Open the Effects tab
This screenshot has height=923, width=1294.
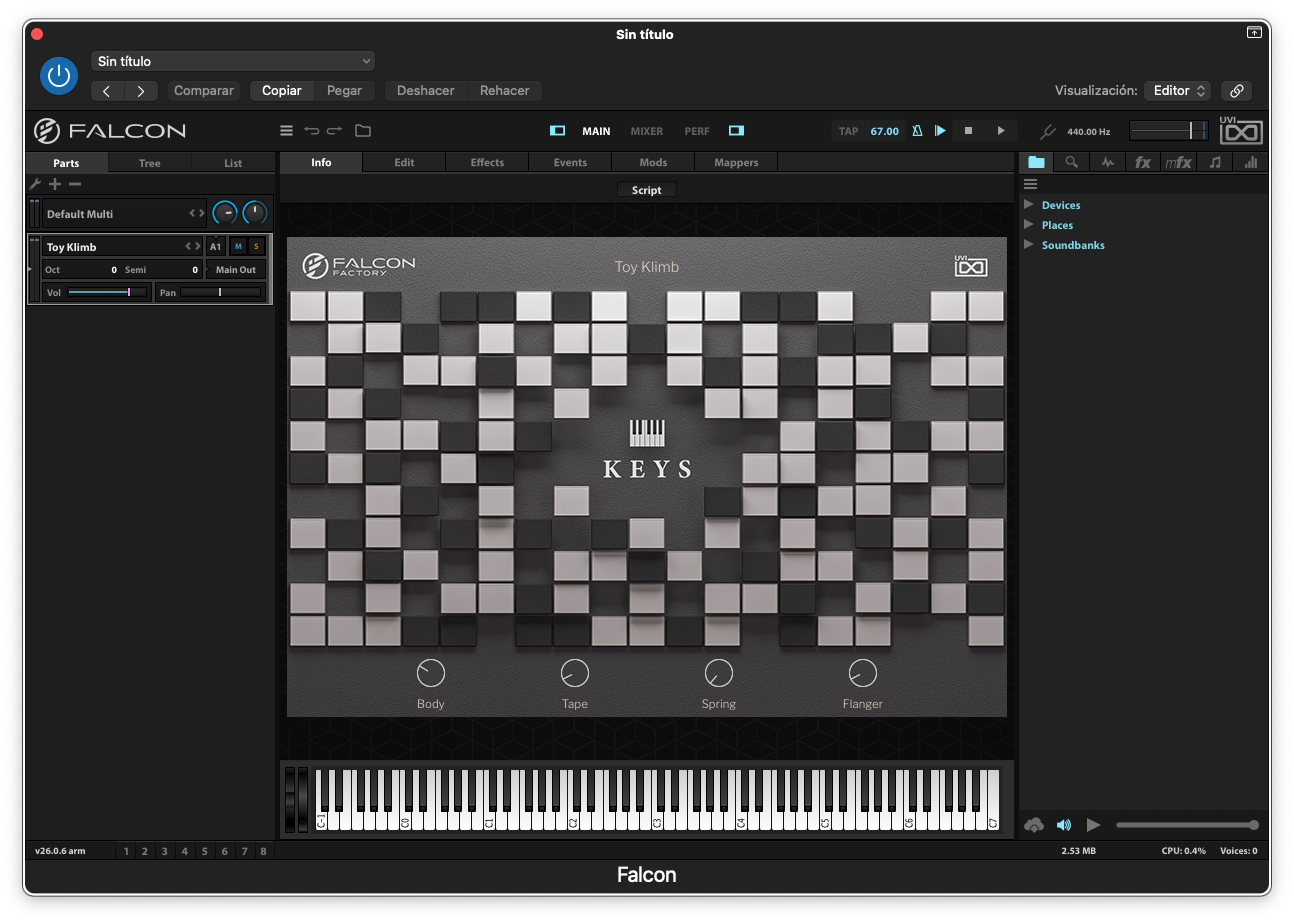tap(487, 162)
